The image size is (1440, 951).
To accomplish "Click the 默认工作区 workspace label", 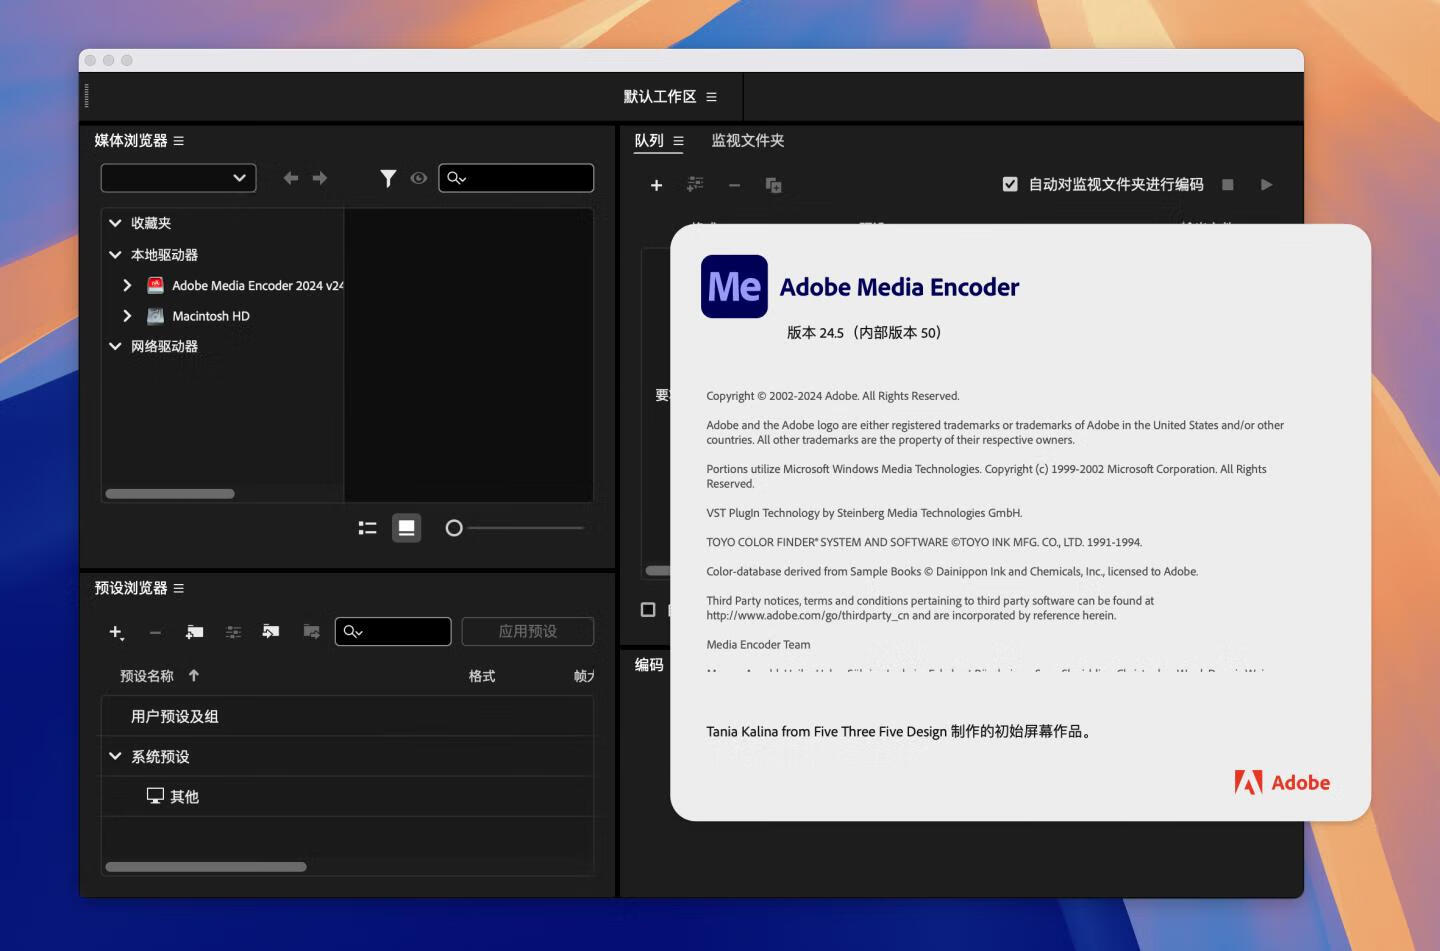I will pyautogui.click(x=660, y=97).
